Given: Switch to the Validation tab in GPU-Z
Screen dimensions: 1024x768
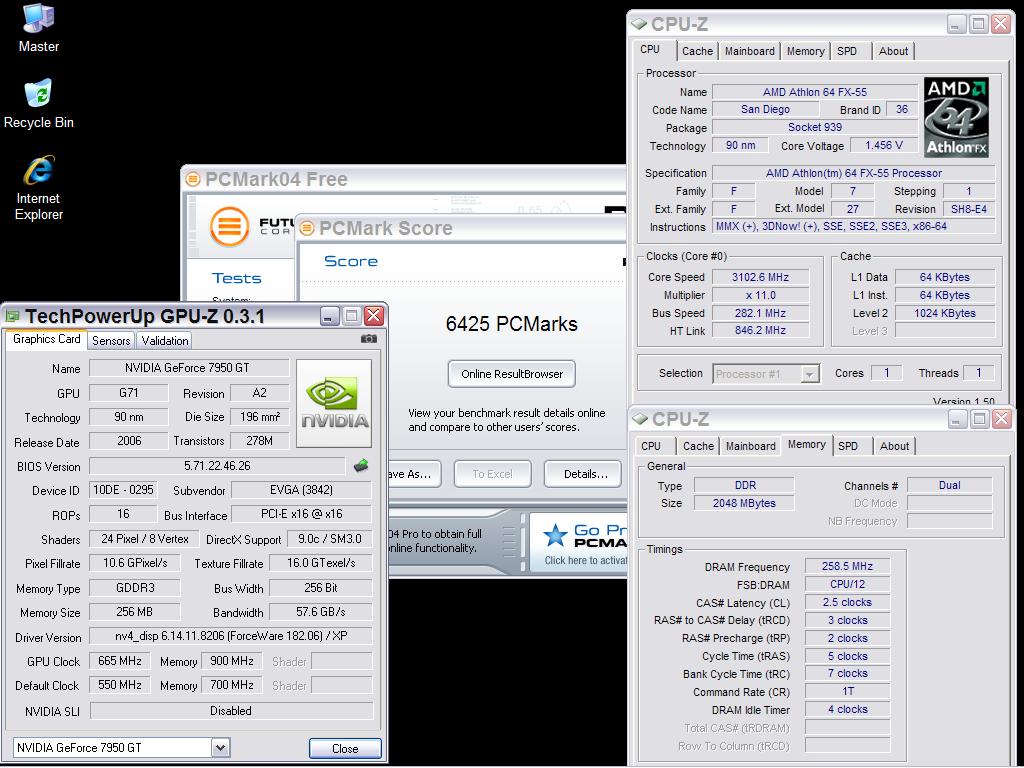Looking at the screenshot, I should click(x=165, y=340).
